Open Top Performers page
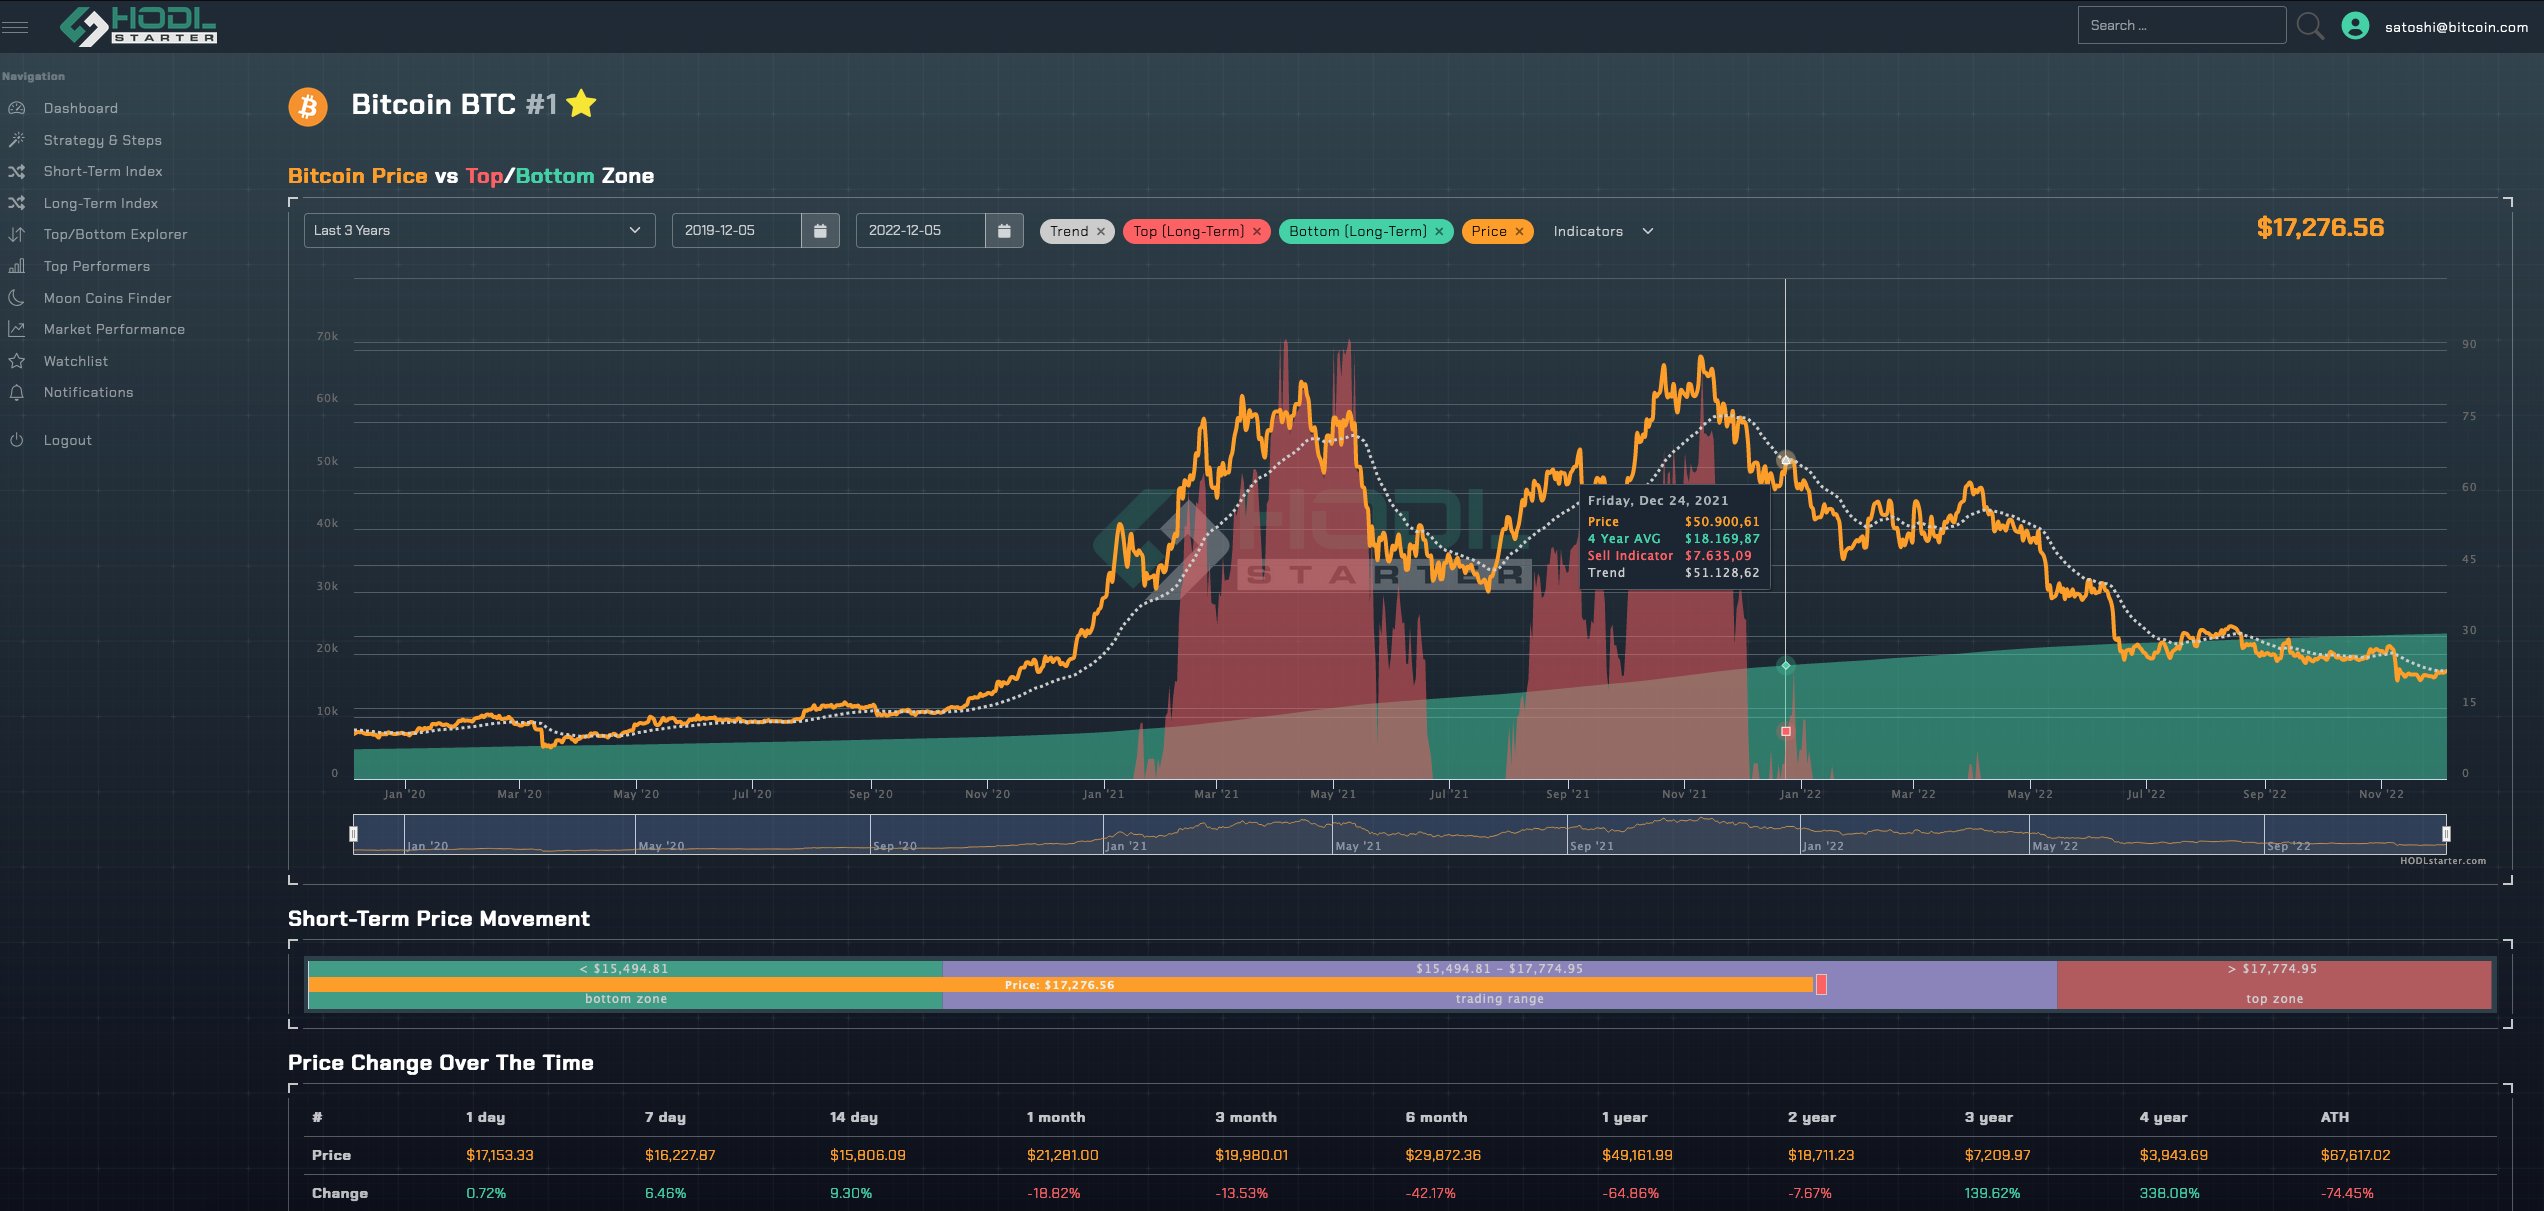2544x1211 pixels. tap(97, 266)
